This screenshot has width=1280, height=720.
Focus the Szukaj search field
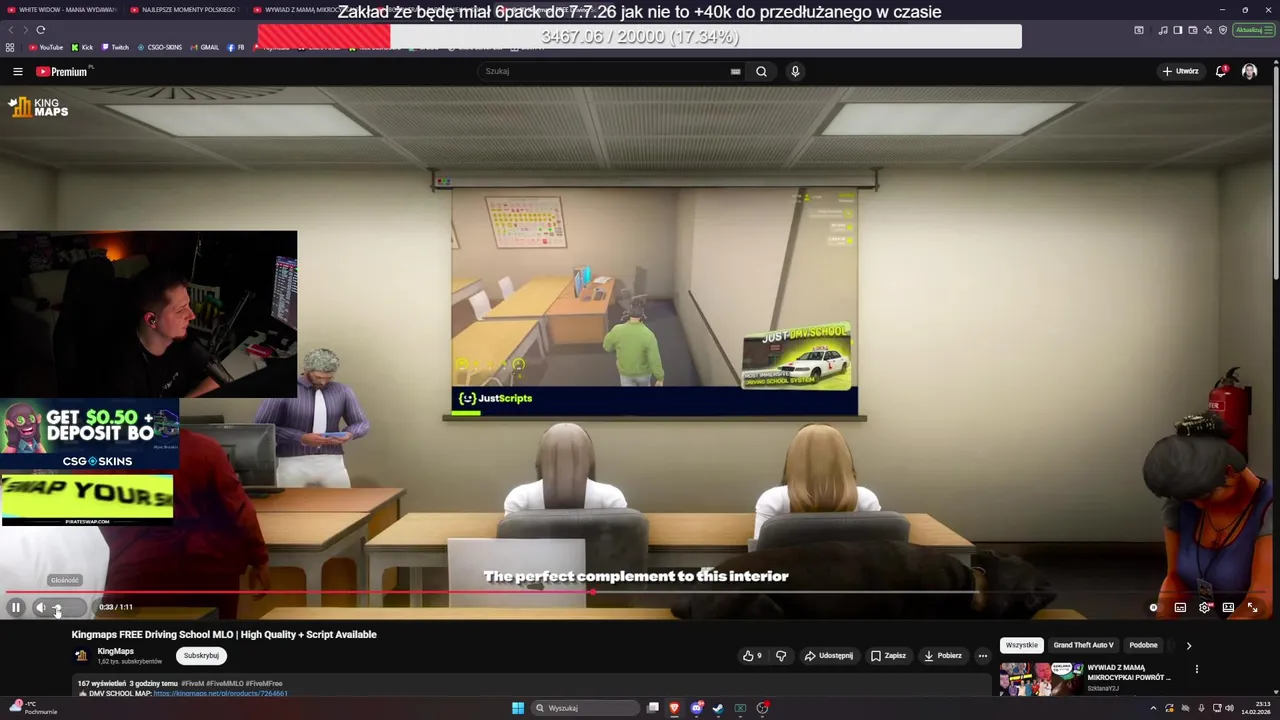[605, 71]
